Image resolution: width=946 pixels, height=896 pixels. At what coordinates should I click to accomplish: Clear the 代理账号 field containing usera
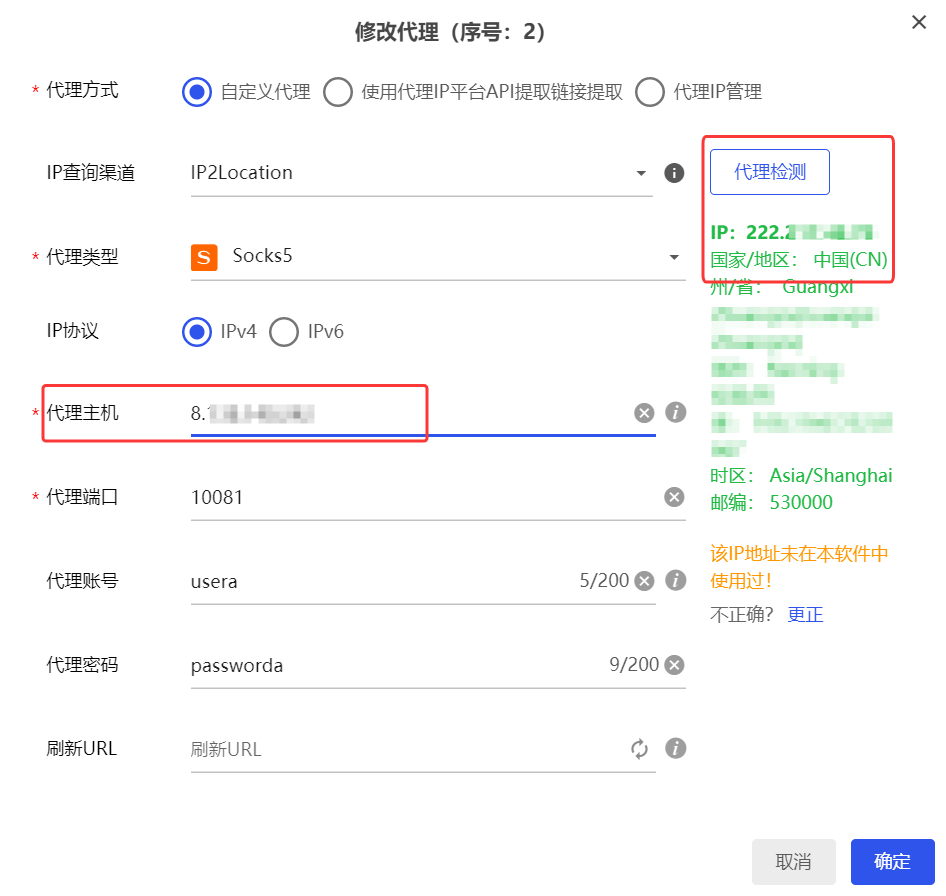pos(644,581)
